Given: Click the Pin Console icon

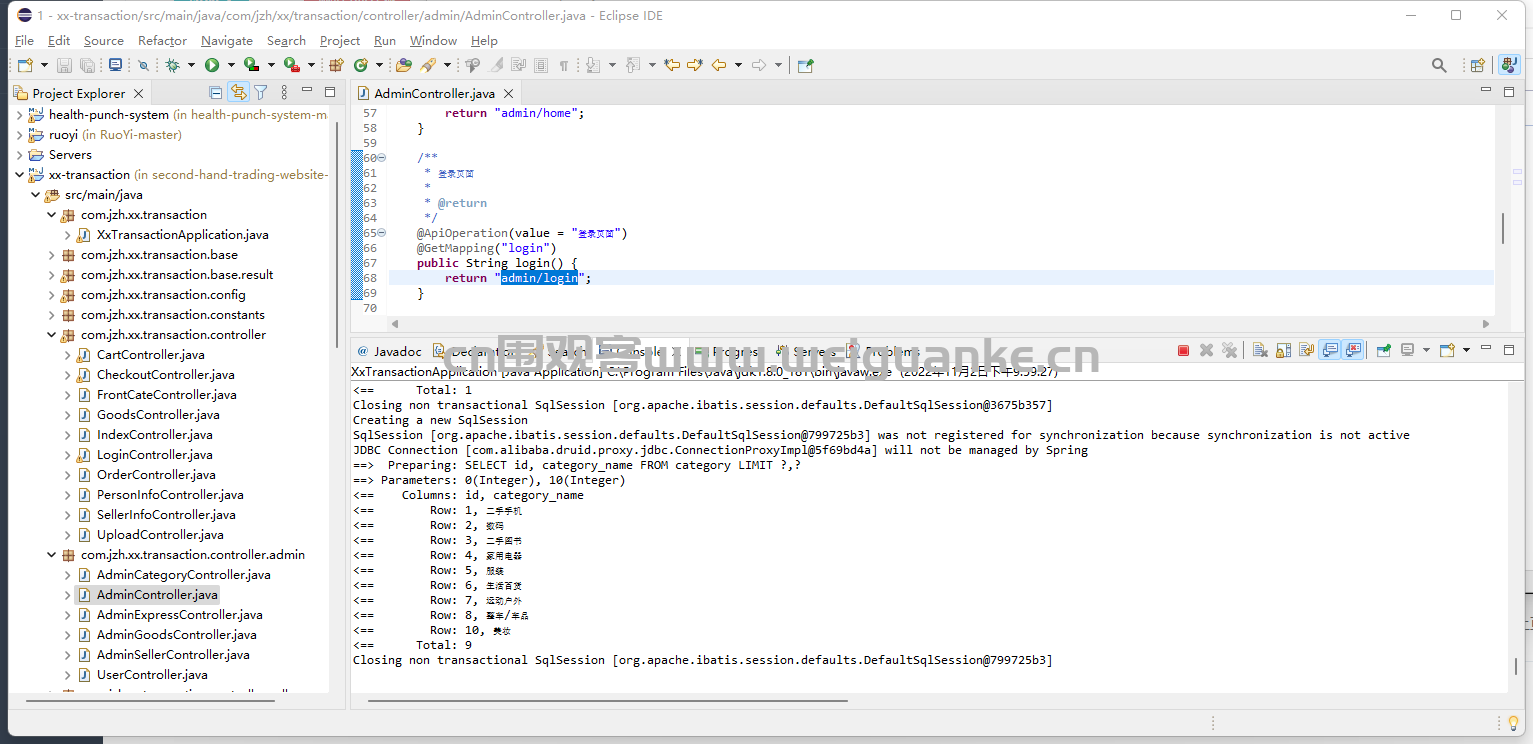Looking at the screenshot, I should 1384,350.
